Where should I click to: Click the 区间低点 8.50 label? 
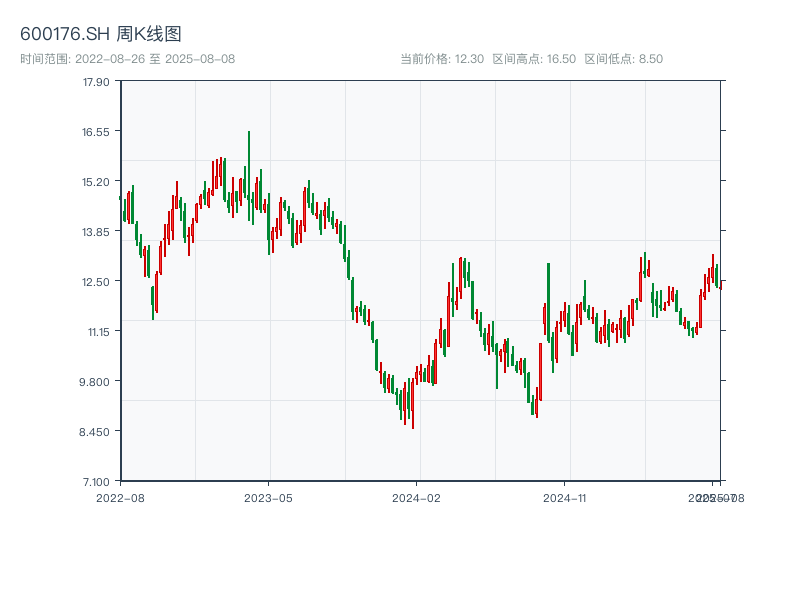click(624, 59)
